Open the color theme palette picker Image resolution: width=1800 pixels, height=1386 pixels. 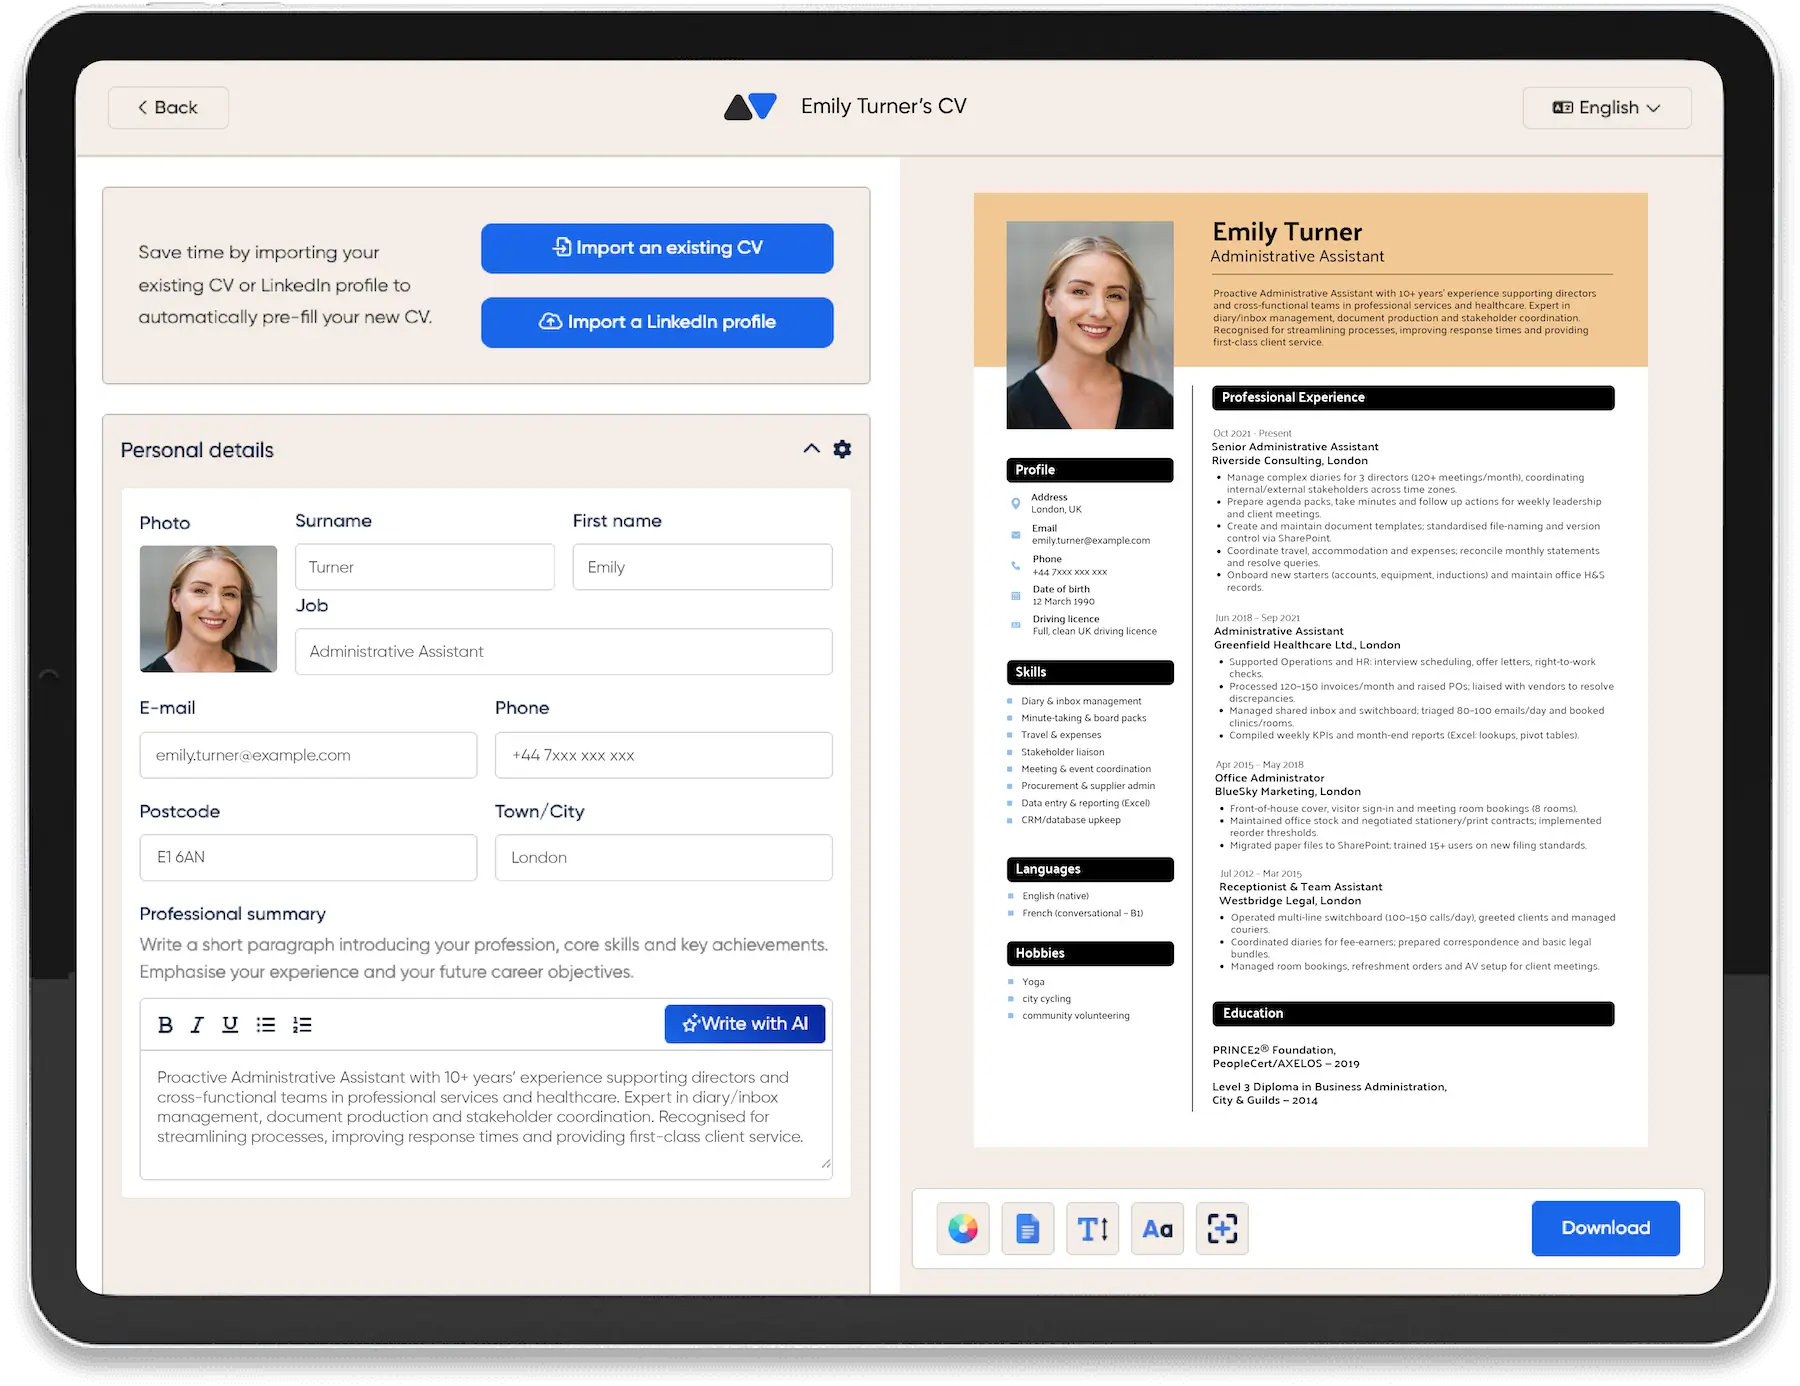(x=963, y=1228)
